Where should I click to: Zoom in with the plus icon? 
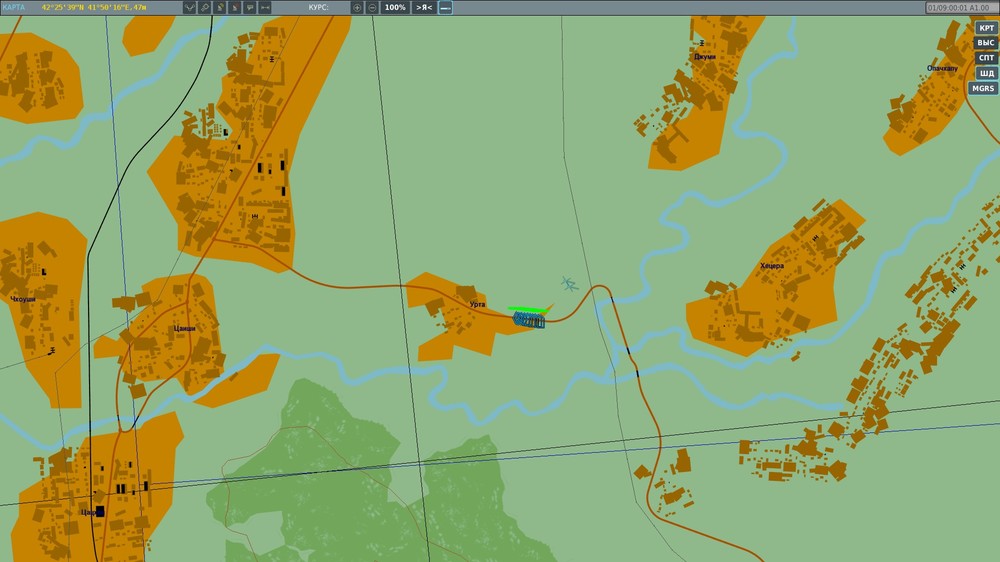click(x=357, y=8)
